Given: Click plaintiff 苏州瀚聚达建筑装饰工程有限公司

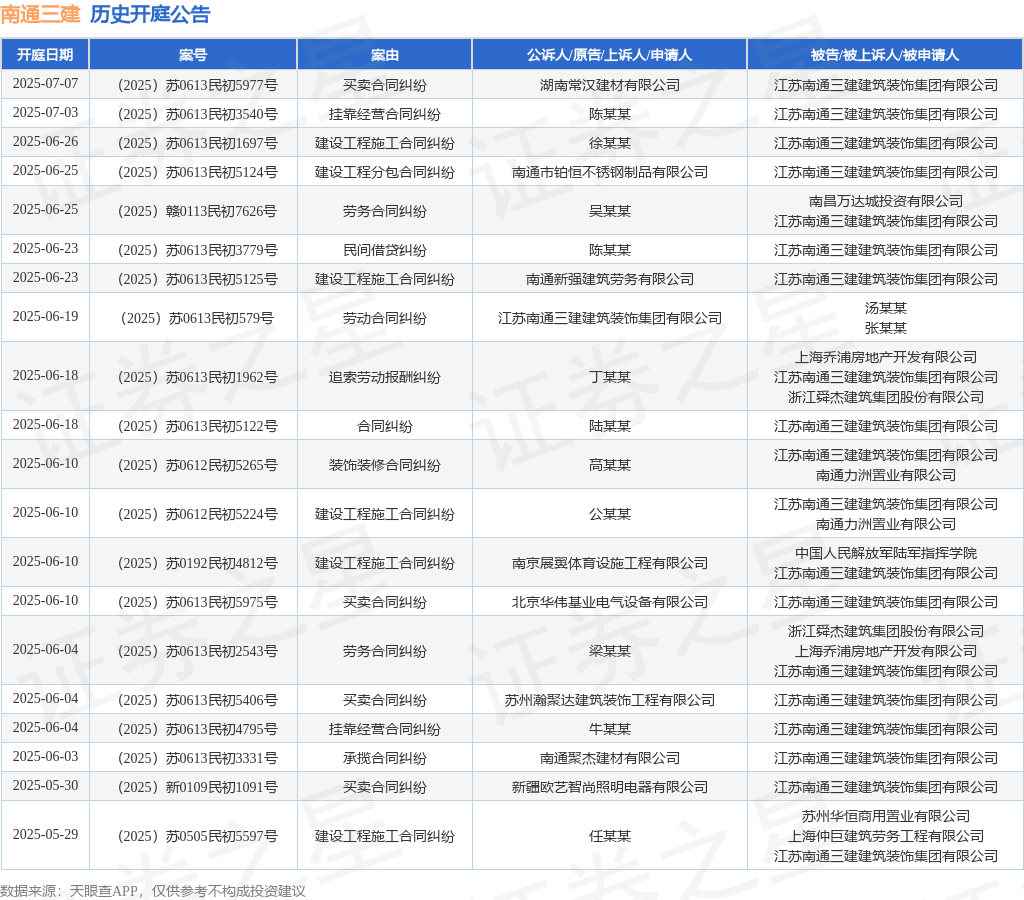Looking at the screenshot, I should (x=610, y=700).
